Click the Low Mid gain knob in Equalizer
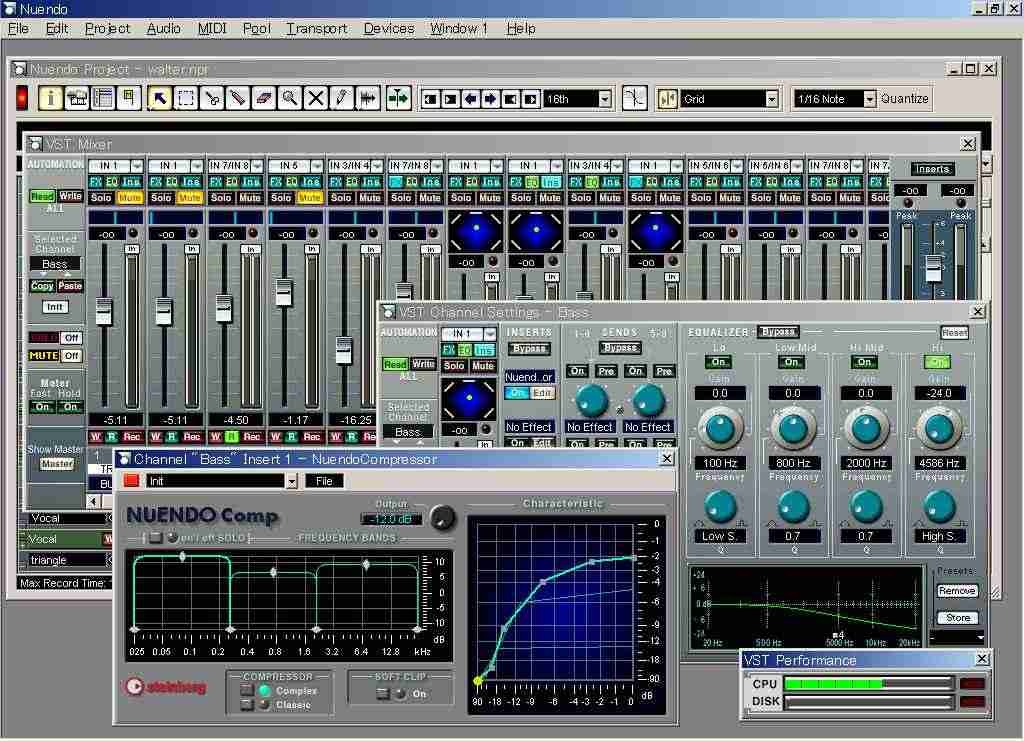The image size is (1024, 741). (793, 428)
